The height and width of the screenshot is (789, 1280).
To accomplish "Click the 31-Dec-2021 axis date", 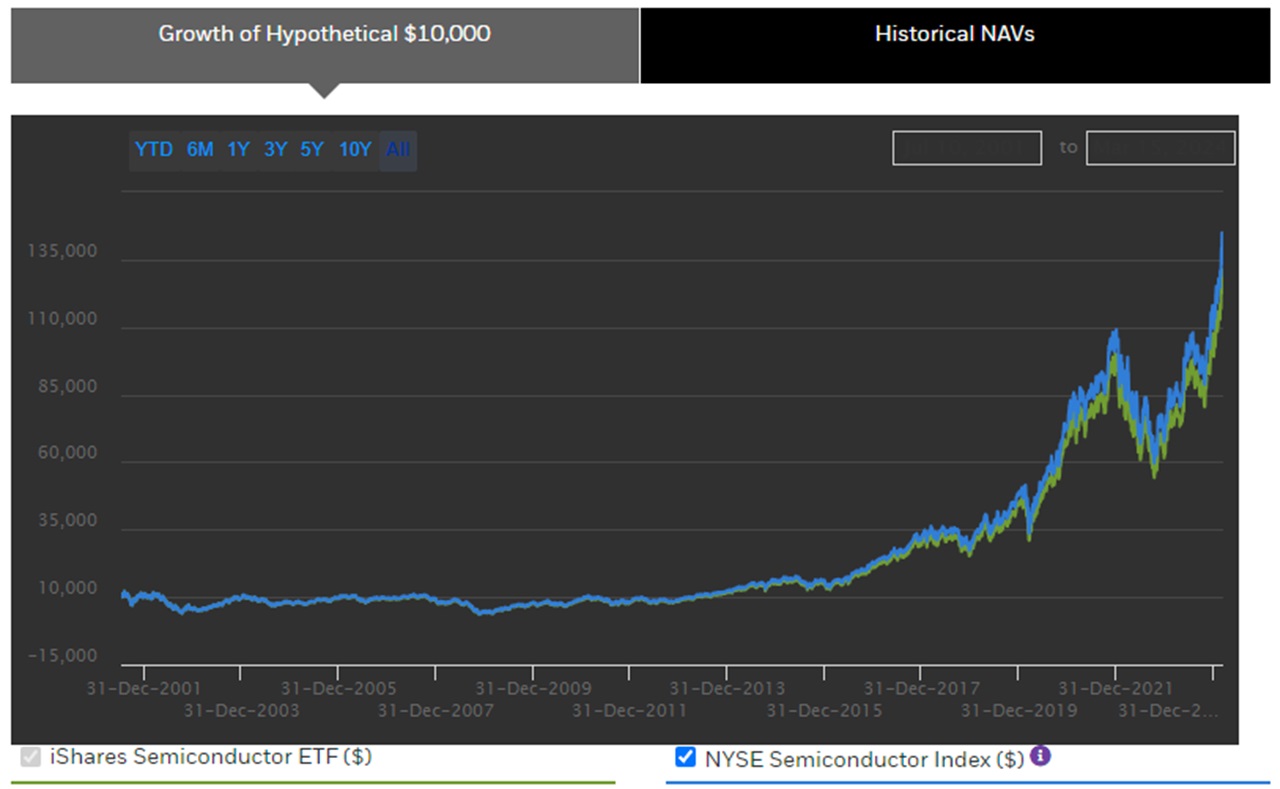I will click(x=1116, y=688).
